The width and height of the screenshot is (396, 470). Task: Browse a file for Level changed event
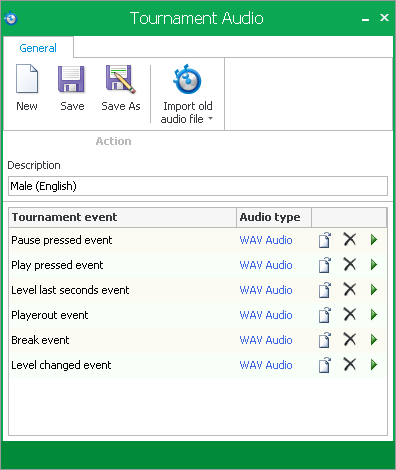point(325,365)
